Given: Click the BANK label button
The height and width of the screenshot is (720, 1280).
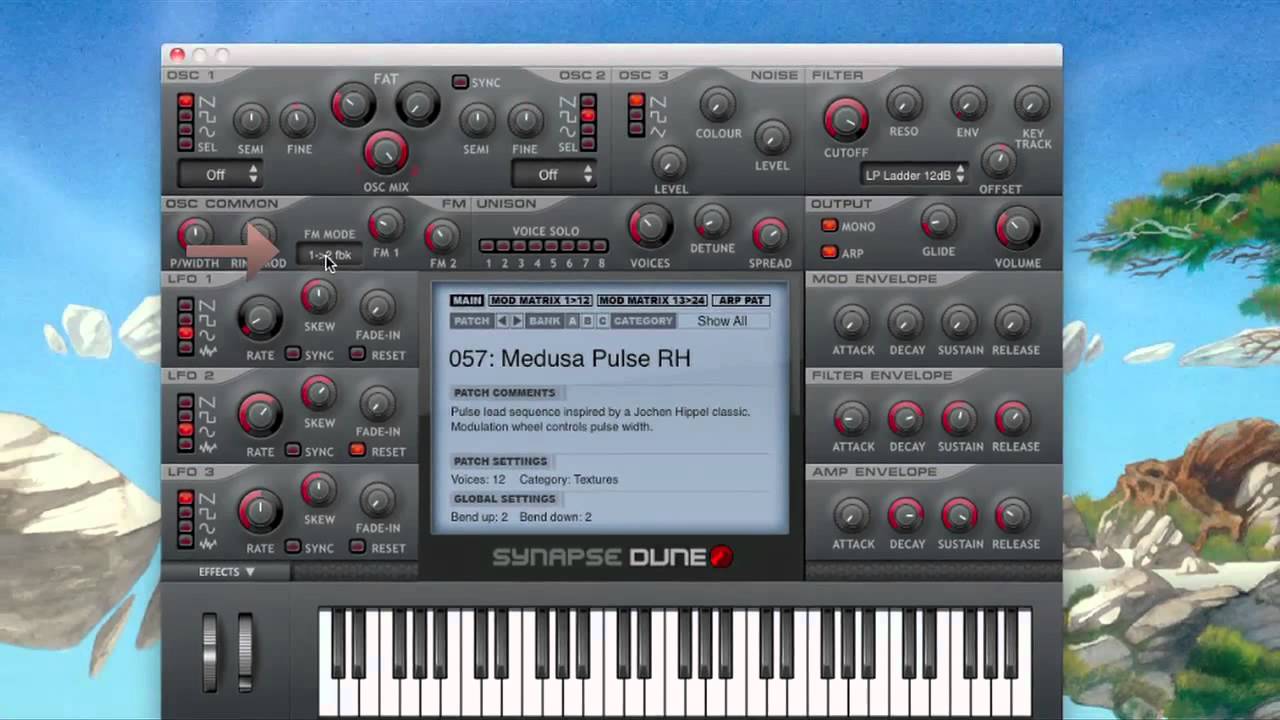Looking at the screenshot, I should click(545, 321).
